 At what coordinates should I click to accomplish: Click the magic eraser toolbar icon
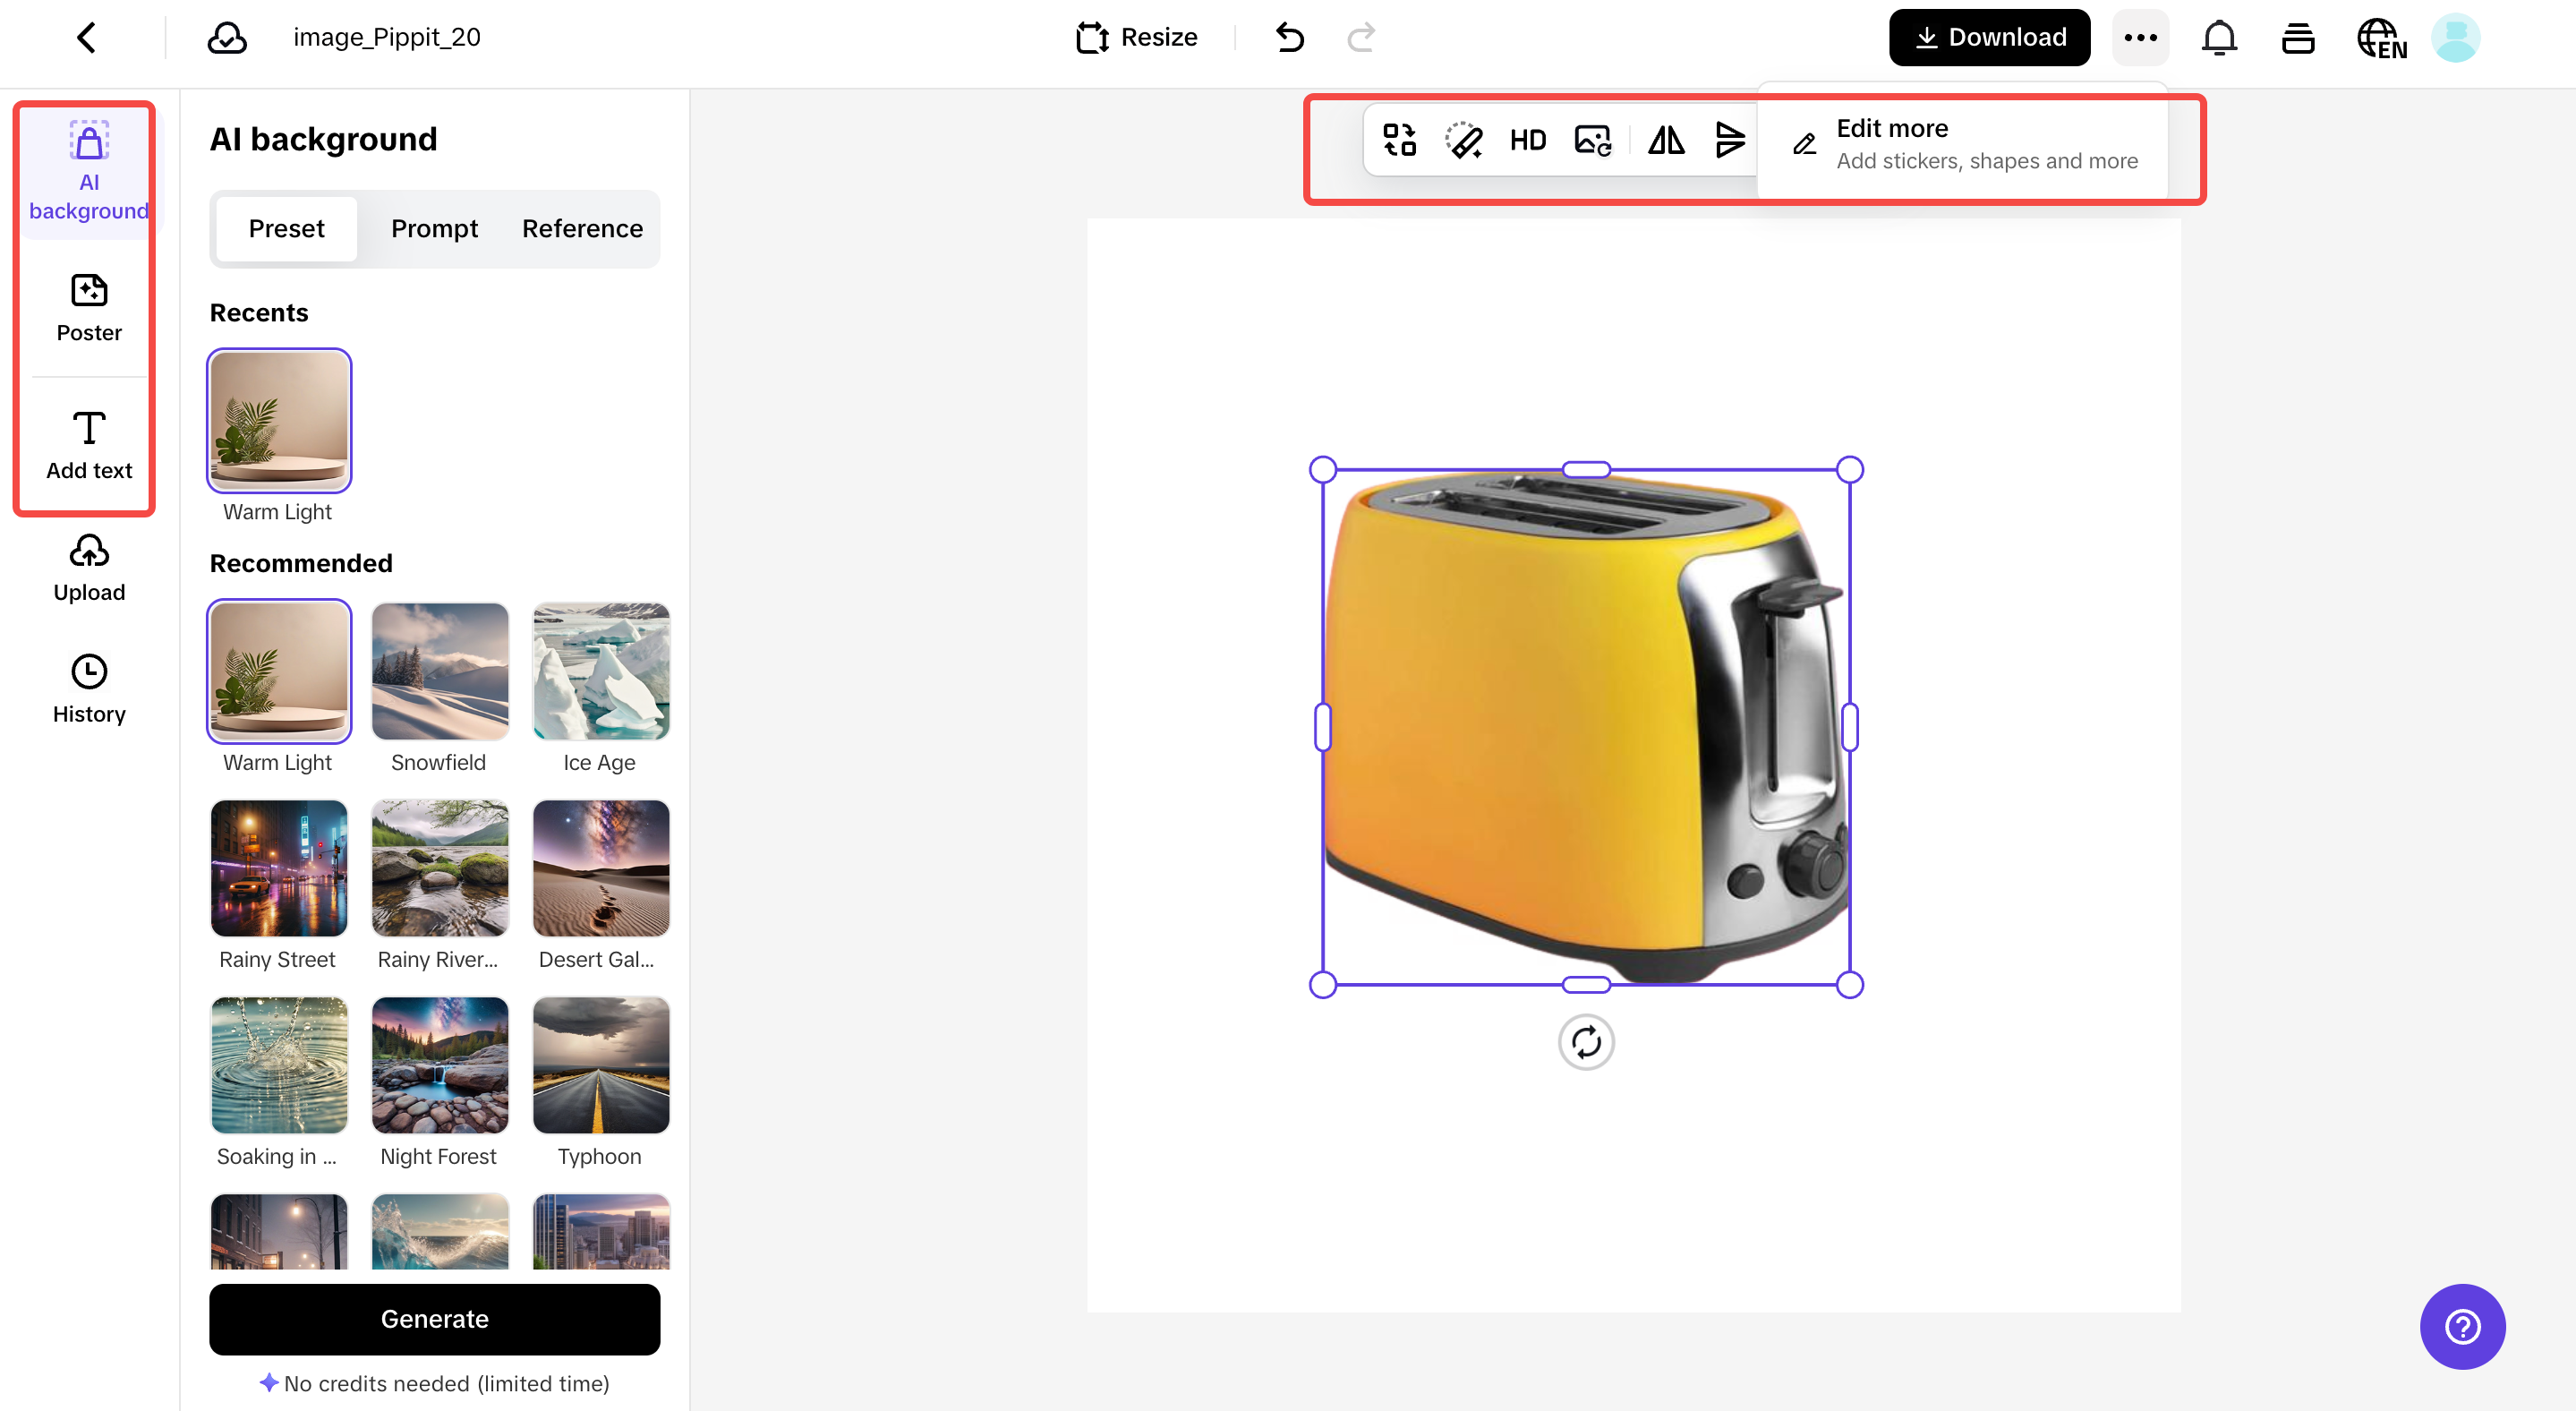coord(1463,140)
